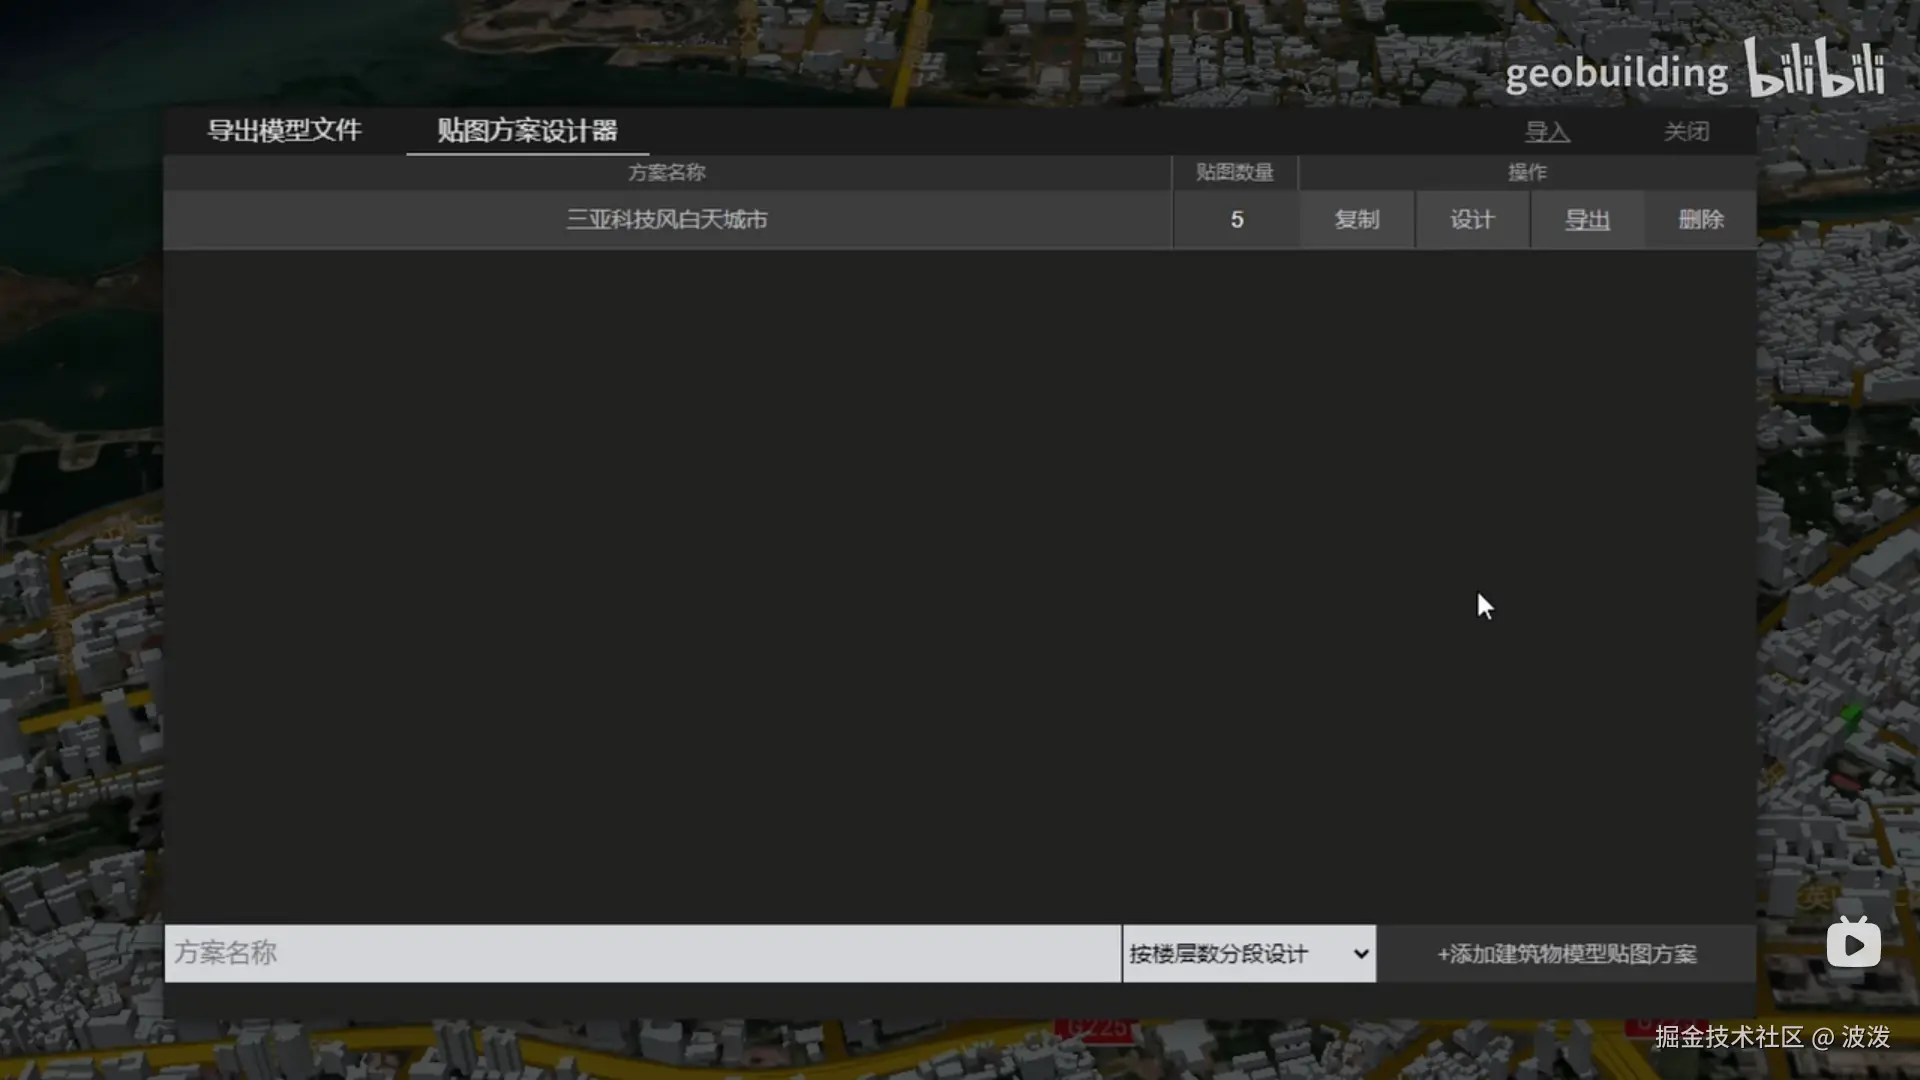This screenshot has width=1920, height=1080.
Task: Open 设计 for the 三亚 scheme
Action: tap(1471, 220)
